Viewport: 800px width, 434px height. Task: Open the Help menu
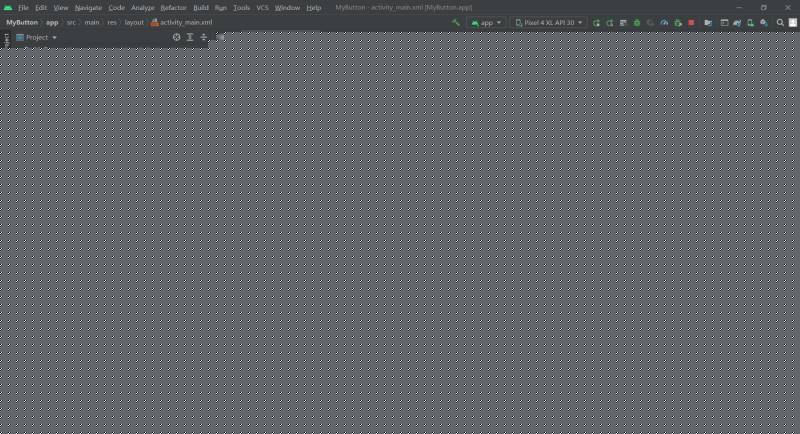(314, 8)
